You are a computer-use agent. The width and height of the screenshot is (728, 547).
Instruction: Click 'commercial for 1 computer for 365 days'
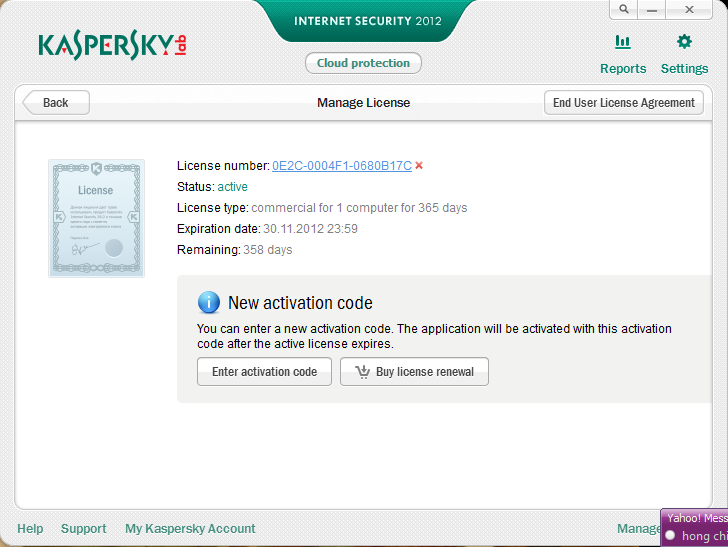pos(359,208)
